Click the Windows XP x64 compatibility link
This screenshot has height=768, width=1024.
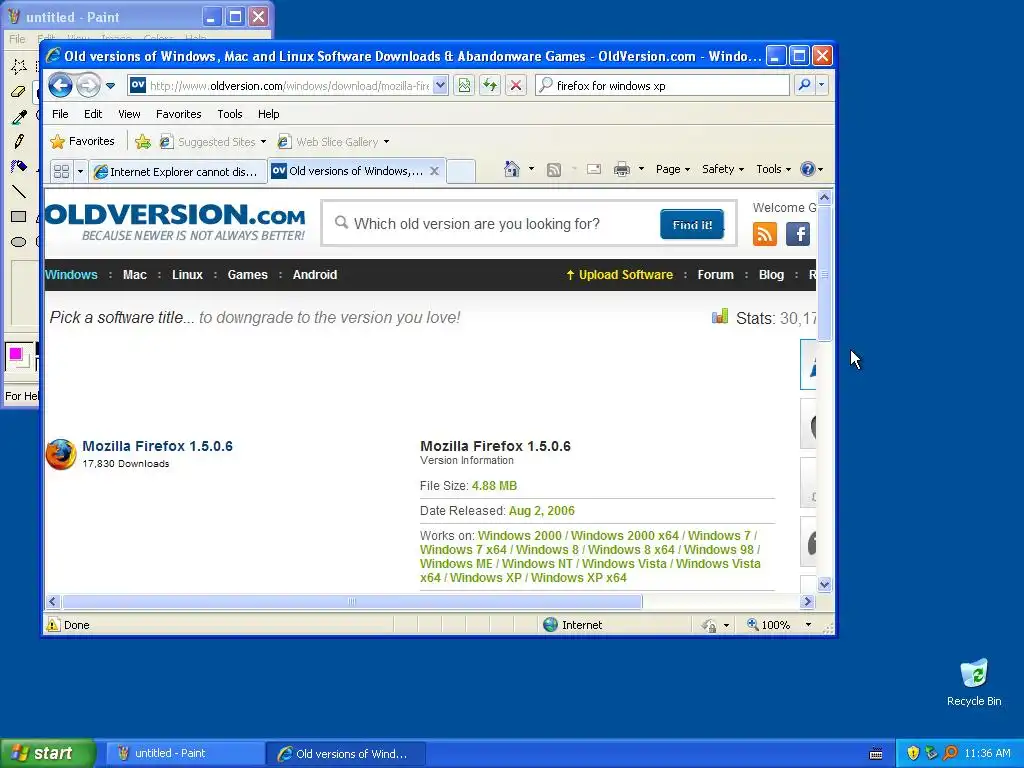tap(579, 578)
